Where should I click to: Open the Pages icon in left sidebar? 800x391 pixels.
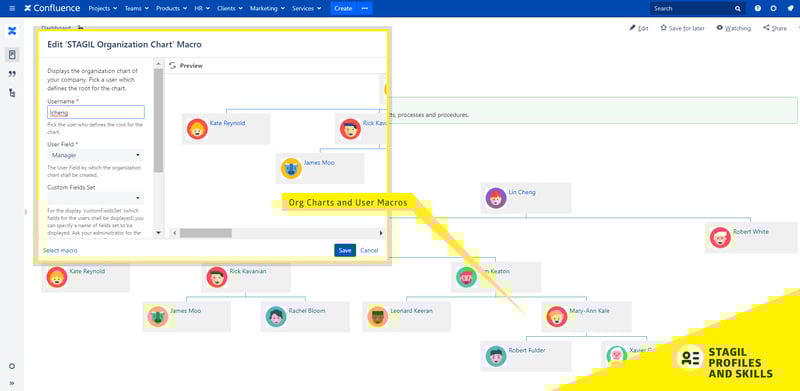12,55
